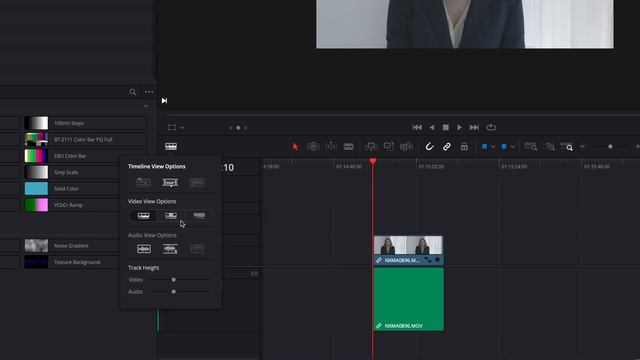Viewport: 640px width, 360px height.
Task: Click ruler timecode 01:15:24:00
Action: [x=514, y=167]
